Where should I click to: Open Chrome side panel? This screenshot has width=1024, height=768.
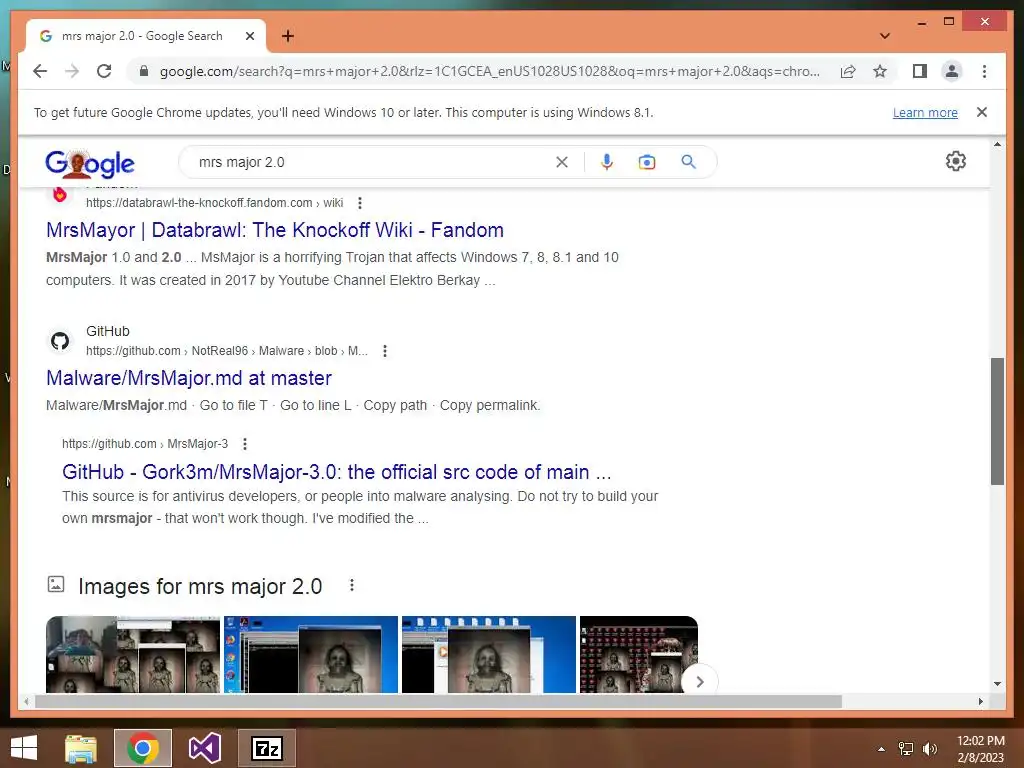[920, 71]
